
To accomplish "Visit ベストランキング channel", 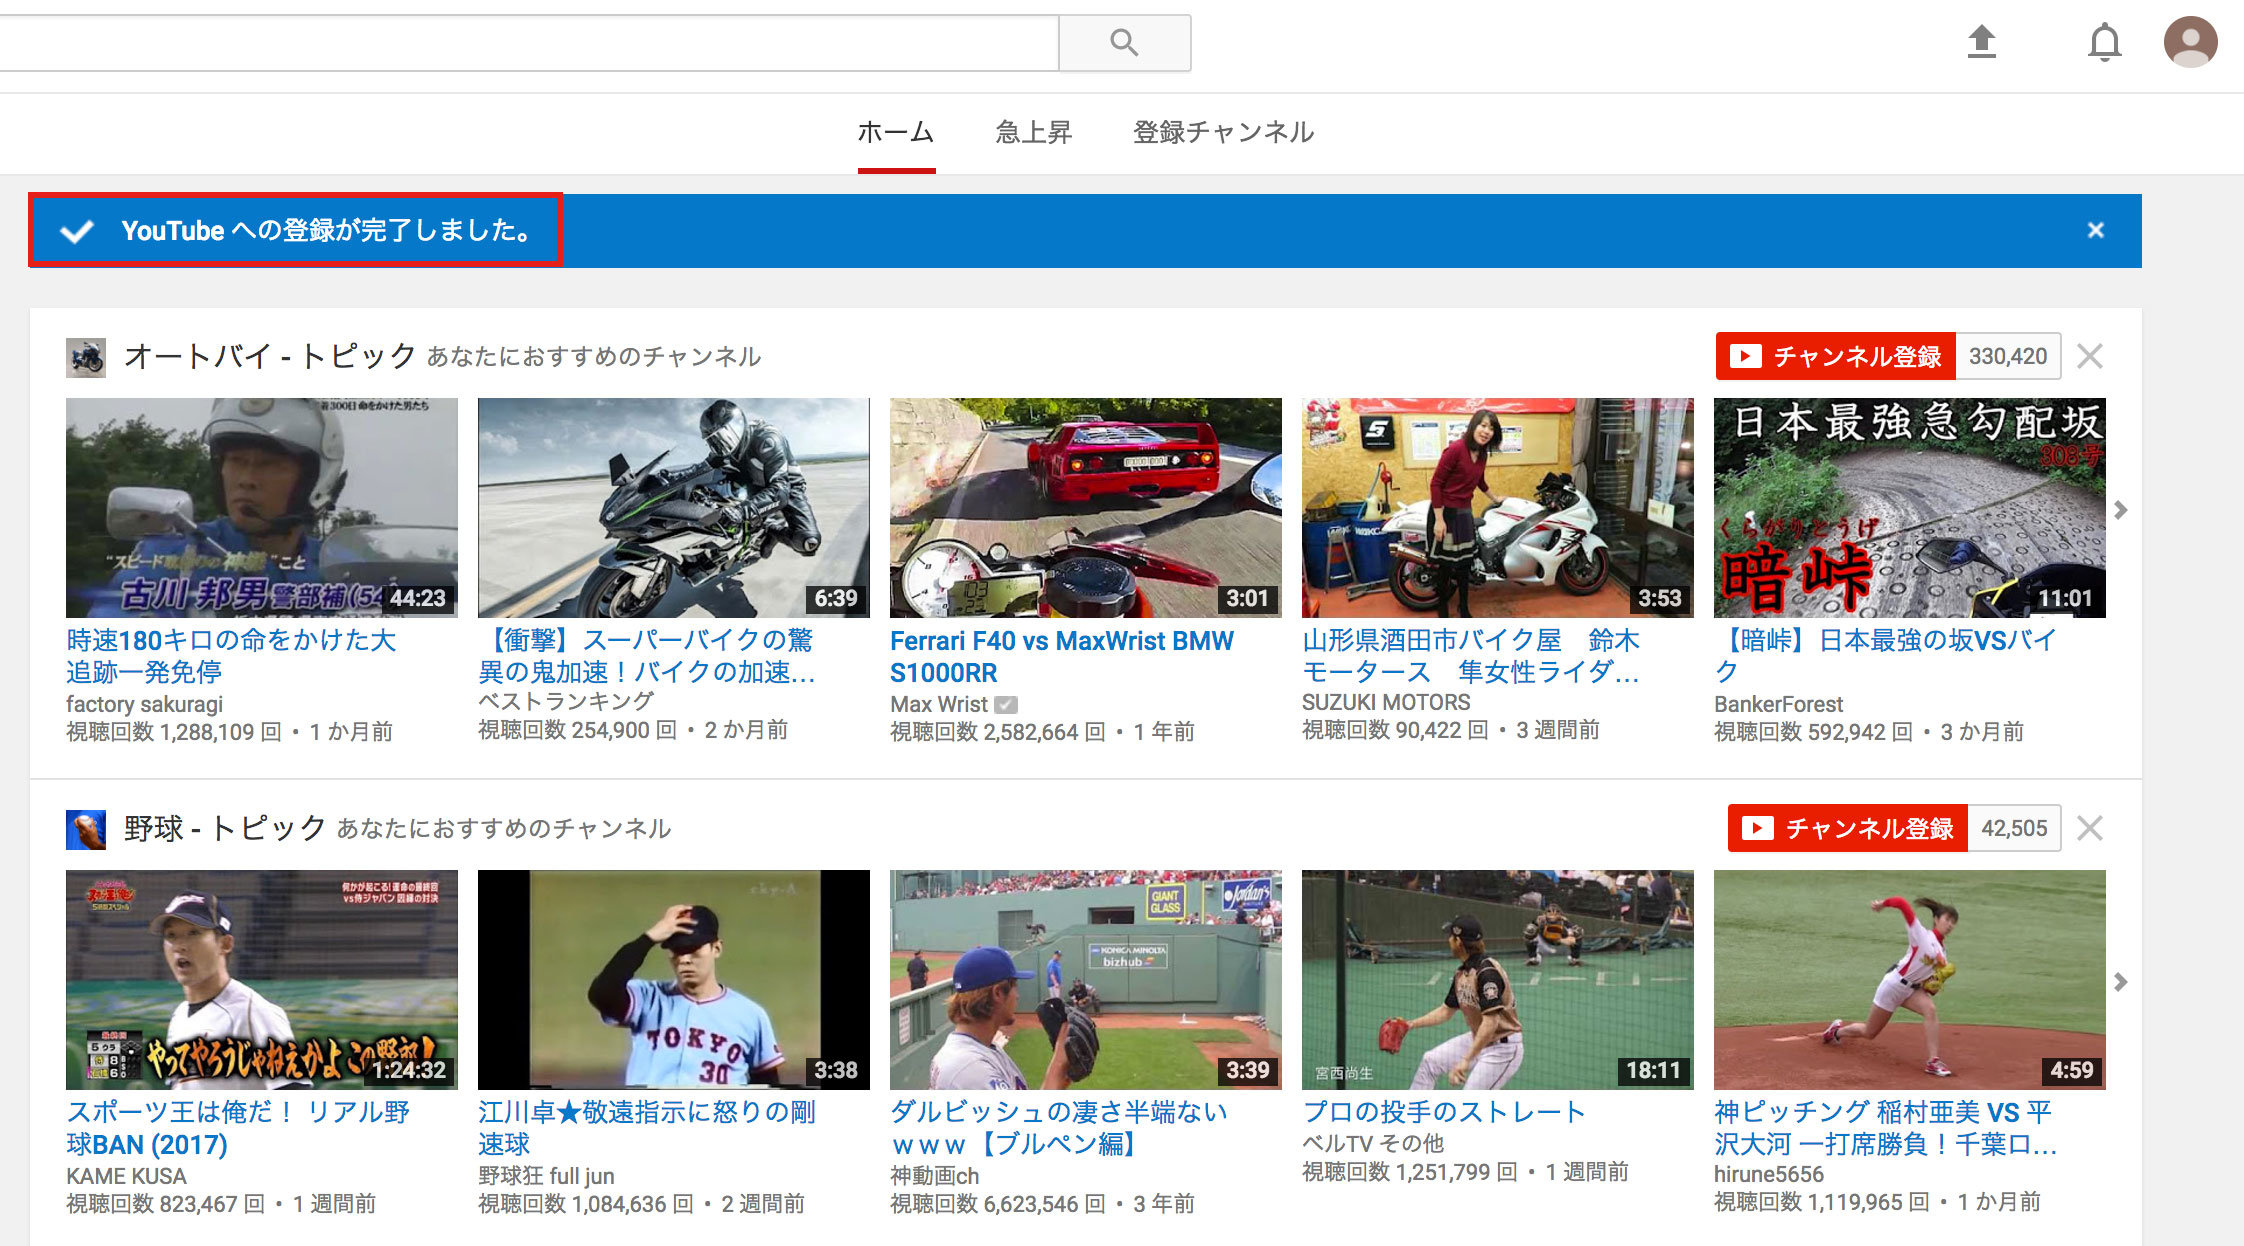I will click(x=566, y=702).
